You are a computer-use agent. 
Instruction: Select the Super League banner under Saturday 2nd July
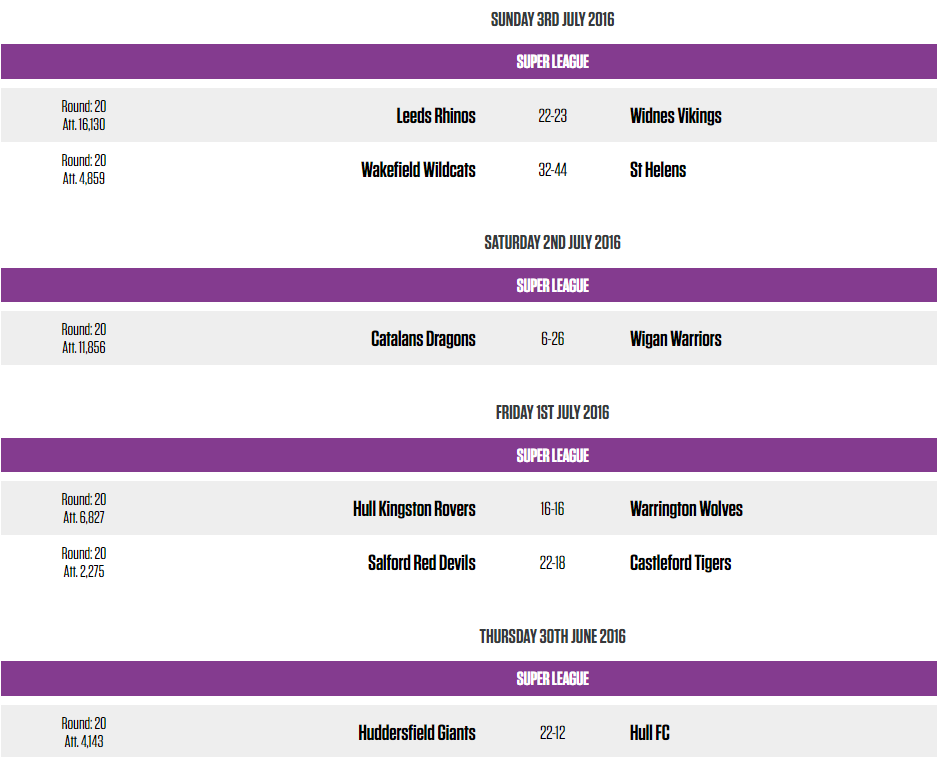click(552, 286)
